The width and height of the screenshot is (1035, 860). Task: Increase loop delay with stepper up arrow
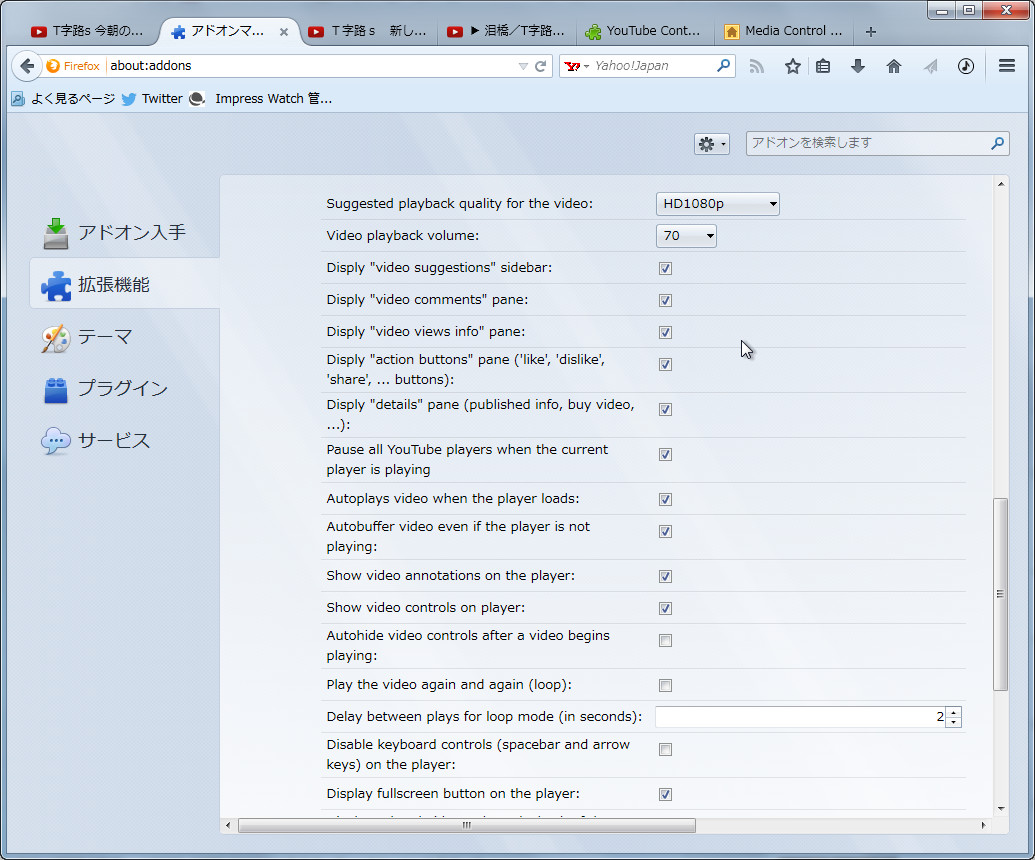click(954, 712)
